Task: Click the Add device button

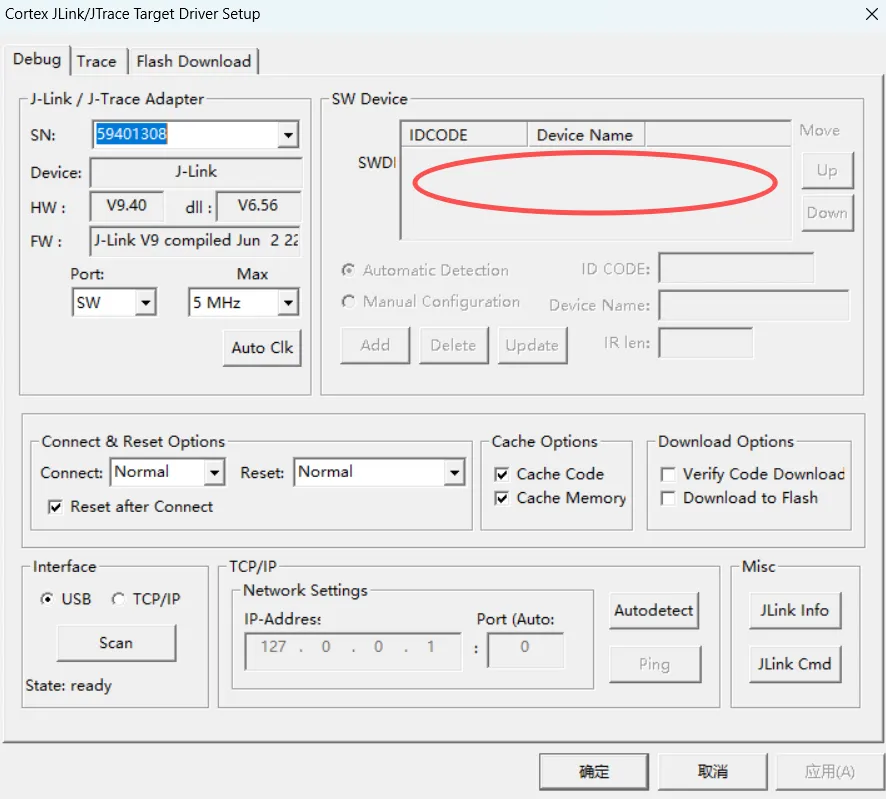Action: point(375,345)
